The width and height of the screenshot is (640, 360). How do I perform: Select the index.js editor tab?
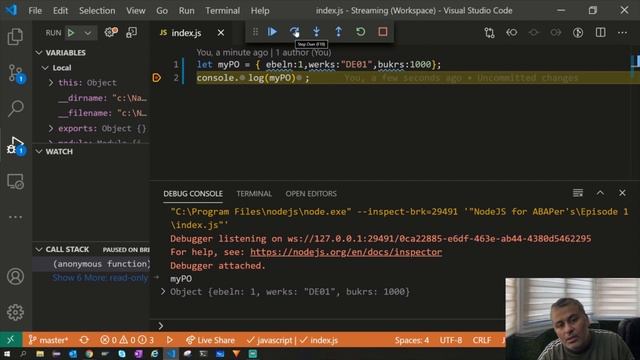click(186, 33)
